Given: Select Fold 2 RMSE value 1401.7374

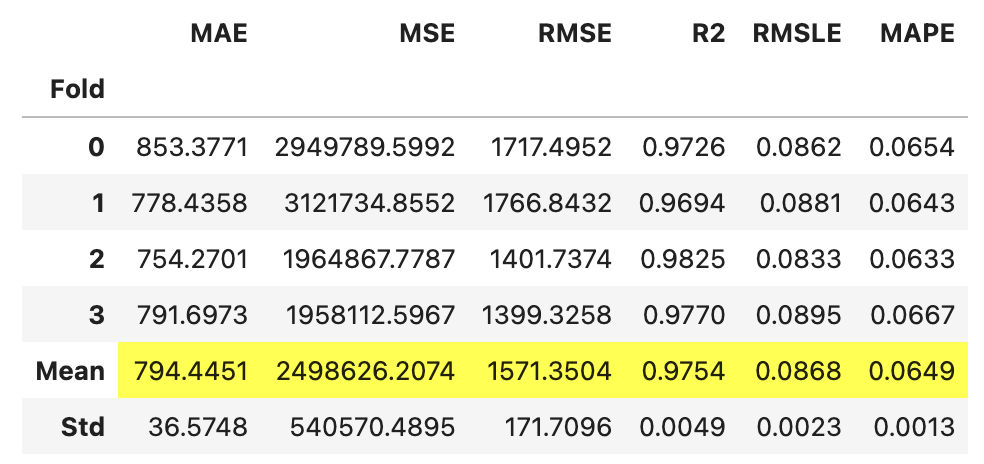Looking at the screenshot, I should [550, 259].
